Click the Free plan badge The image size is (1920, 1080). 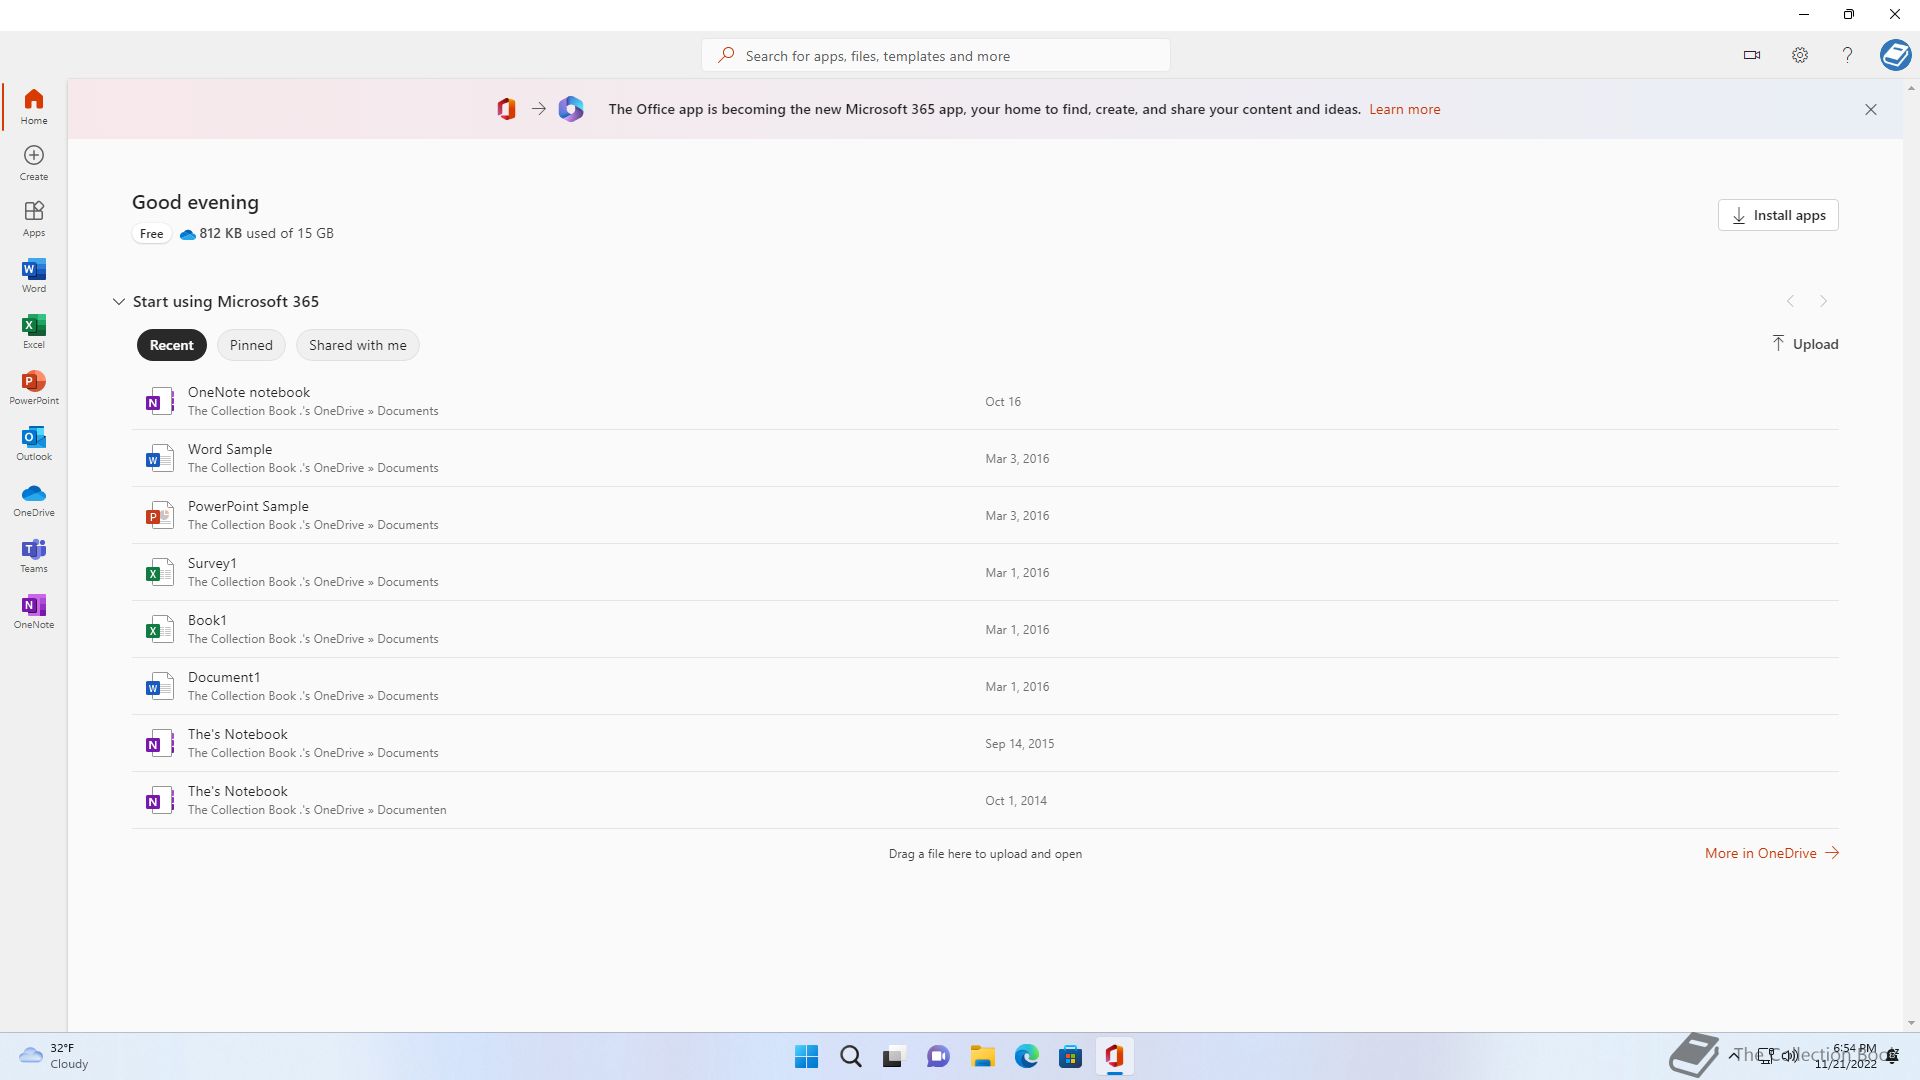[151, 233]
